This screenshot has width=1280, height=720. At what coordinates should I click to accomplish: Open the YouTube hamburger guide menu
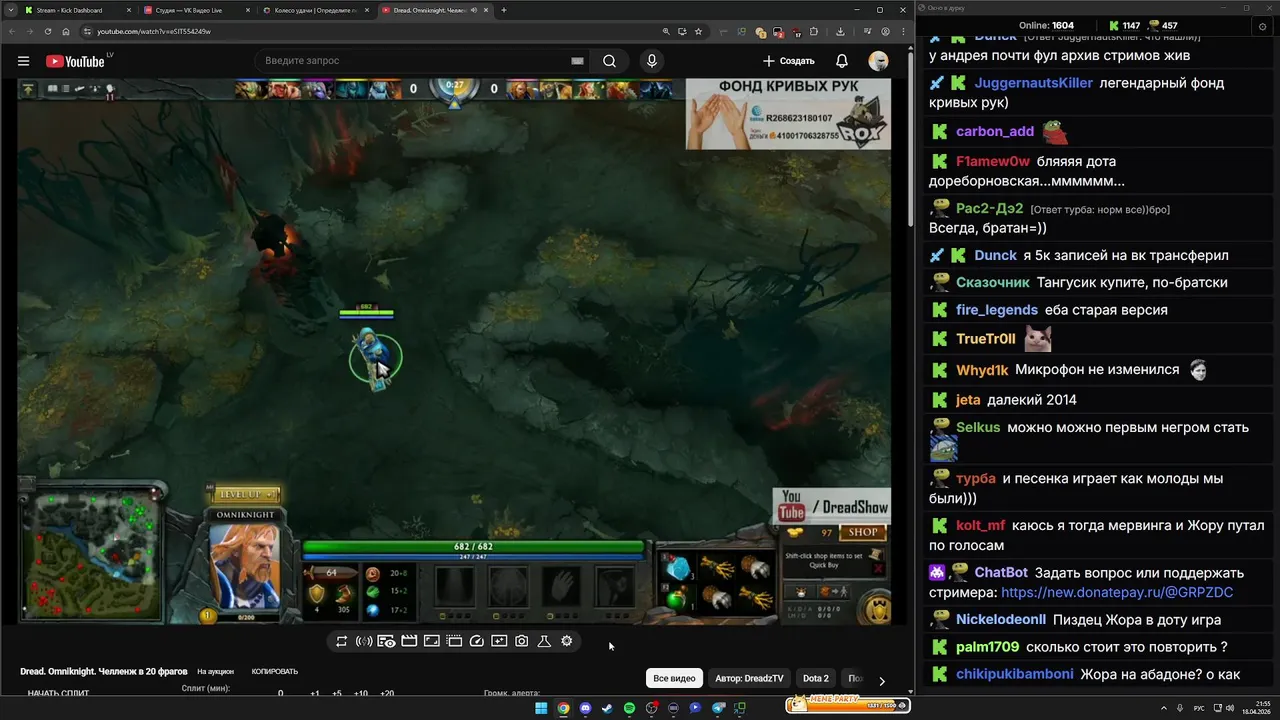coord(23,61)
